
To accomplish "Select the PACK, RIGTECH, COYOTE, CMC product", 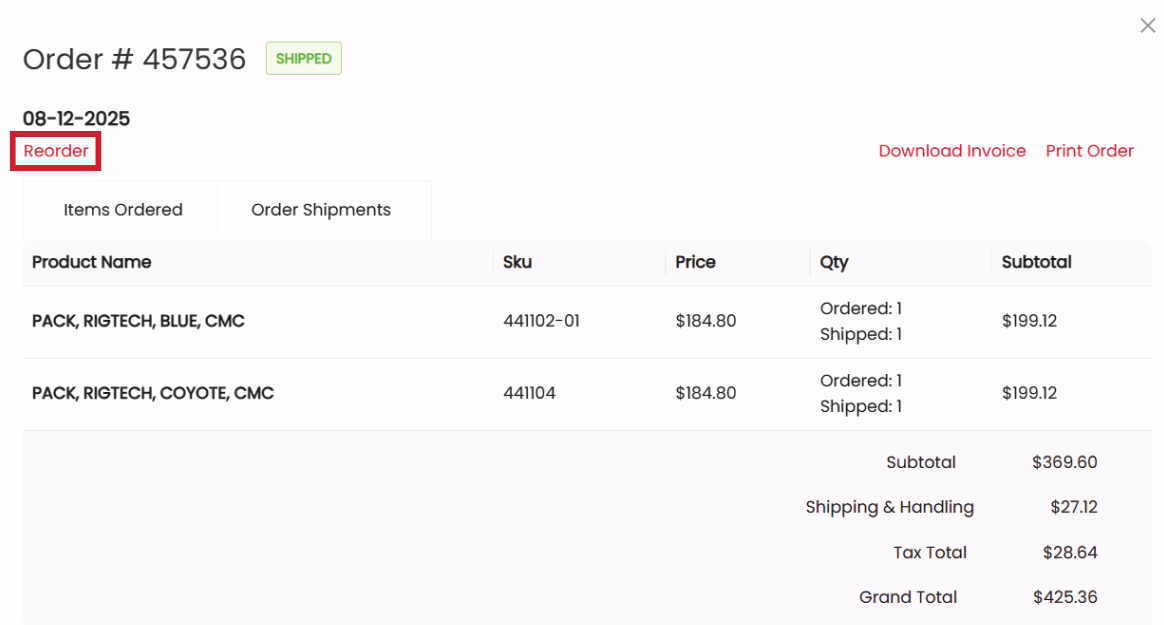I will click(x=153, y=393).
